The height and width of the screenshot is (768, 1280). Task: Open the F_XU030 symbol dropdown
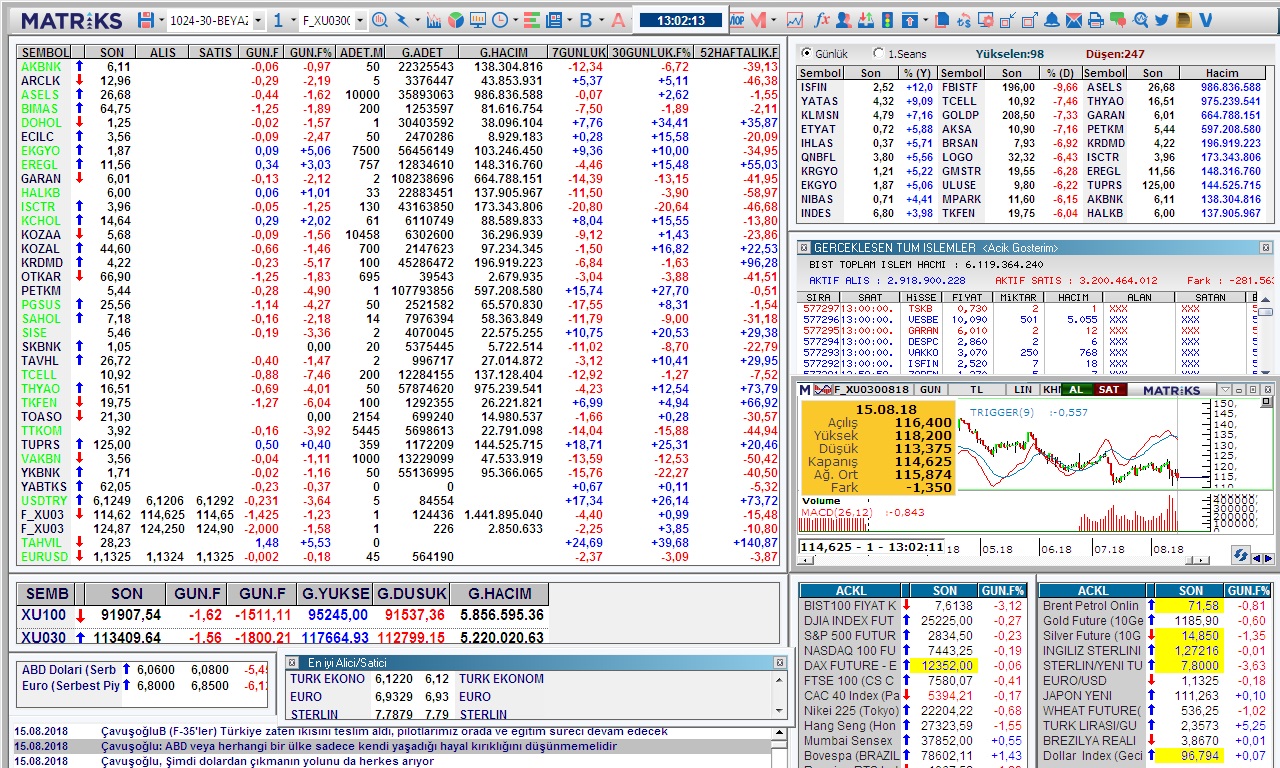pos(360,20)
